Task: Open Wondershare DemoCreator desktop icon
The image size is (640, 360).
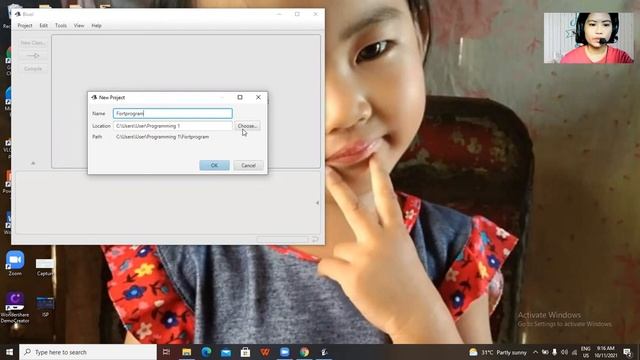Action: tap(15, 308)
